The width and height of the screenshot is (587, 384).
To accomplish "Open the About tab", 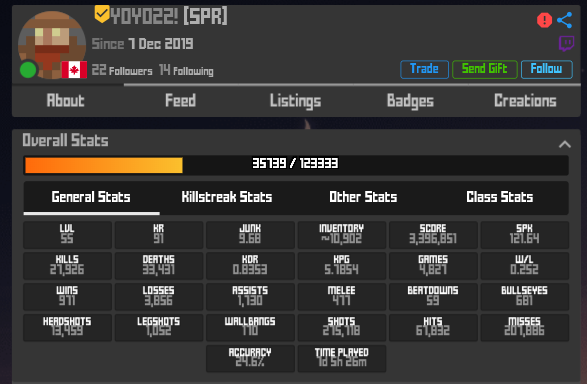I will coord(66,101).
